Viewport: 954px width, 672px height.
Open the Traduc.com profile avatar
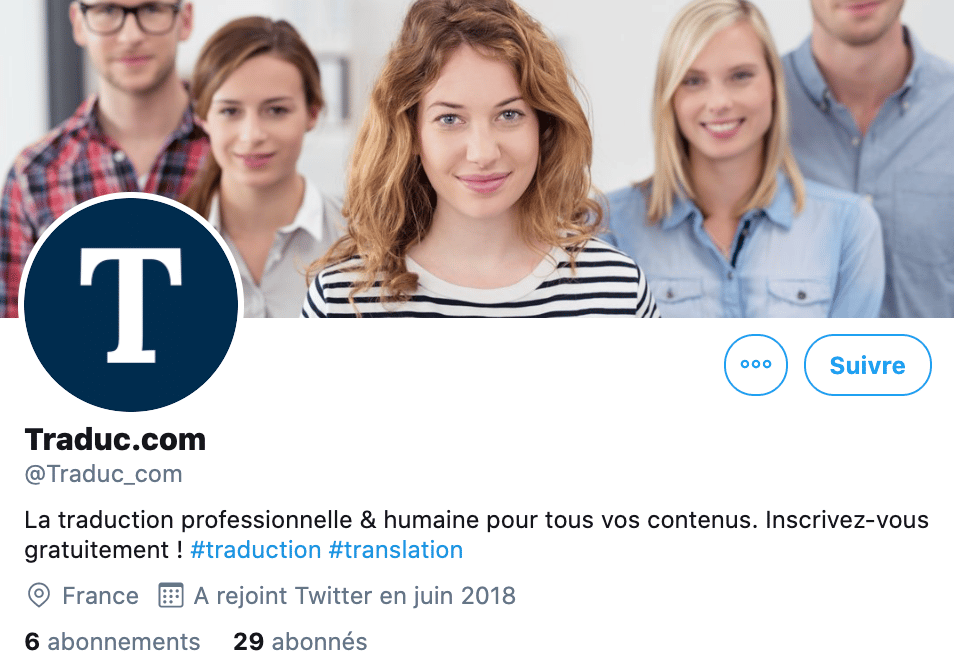131,304
